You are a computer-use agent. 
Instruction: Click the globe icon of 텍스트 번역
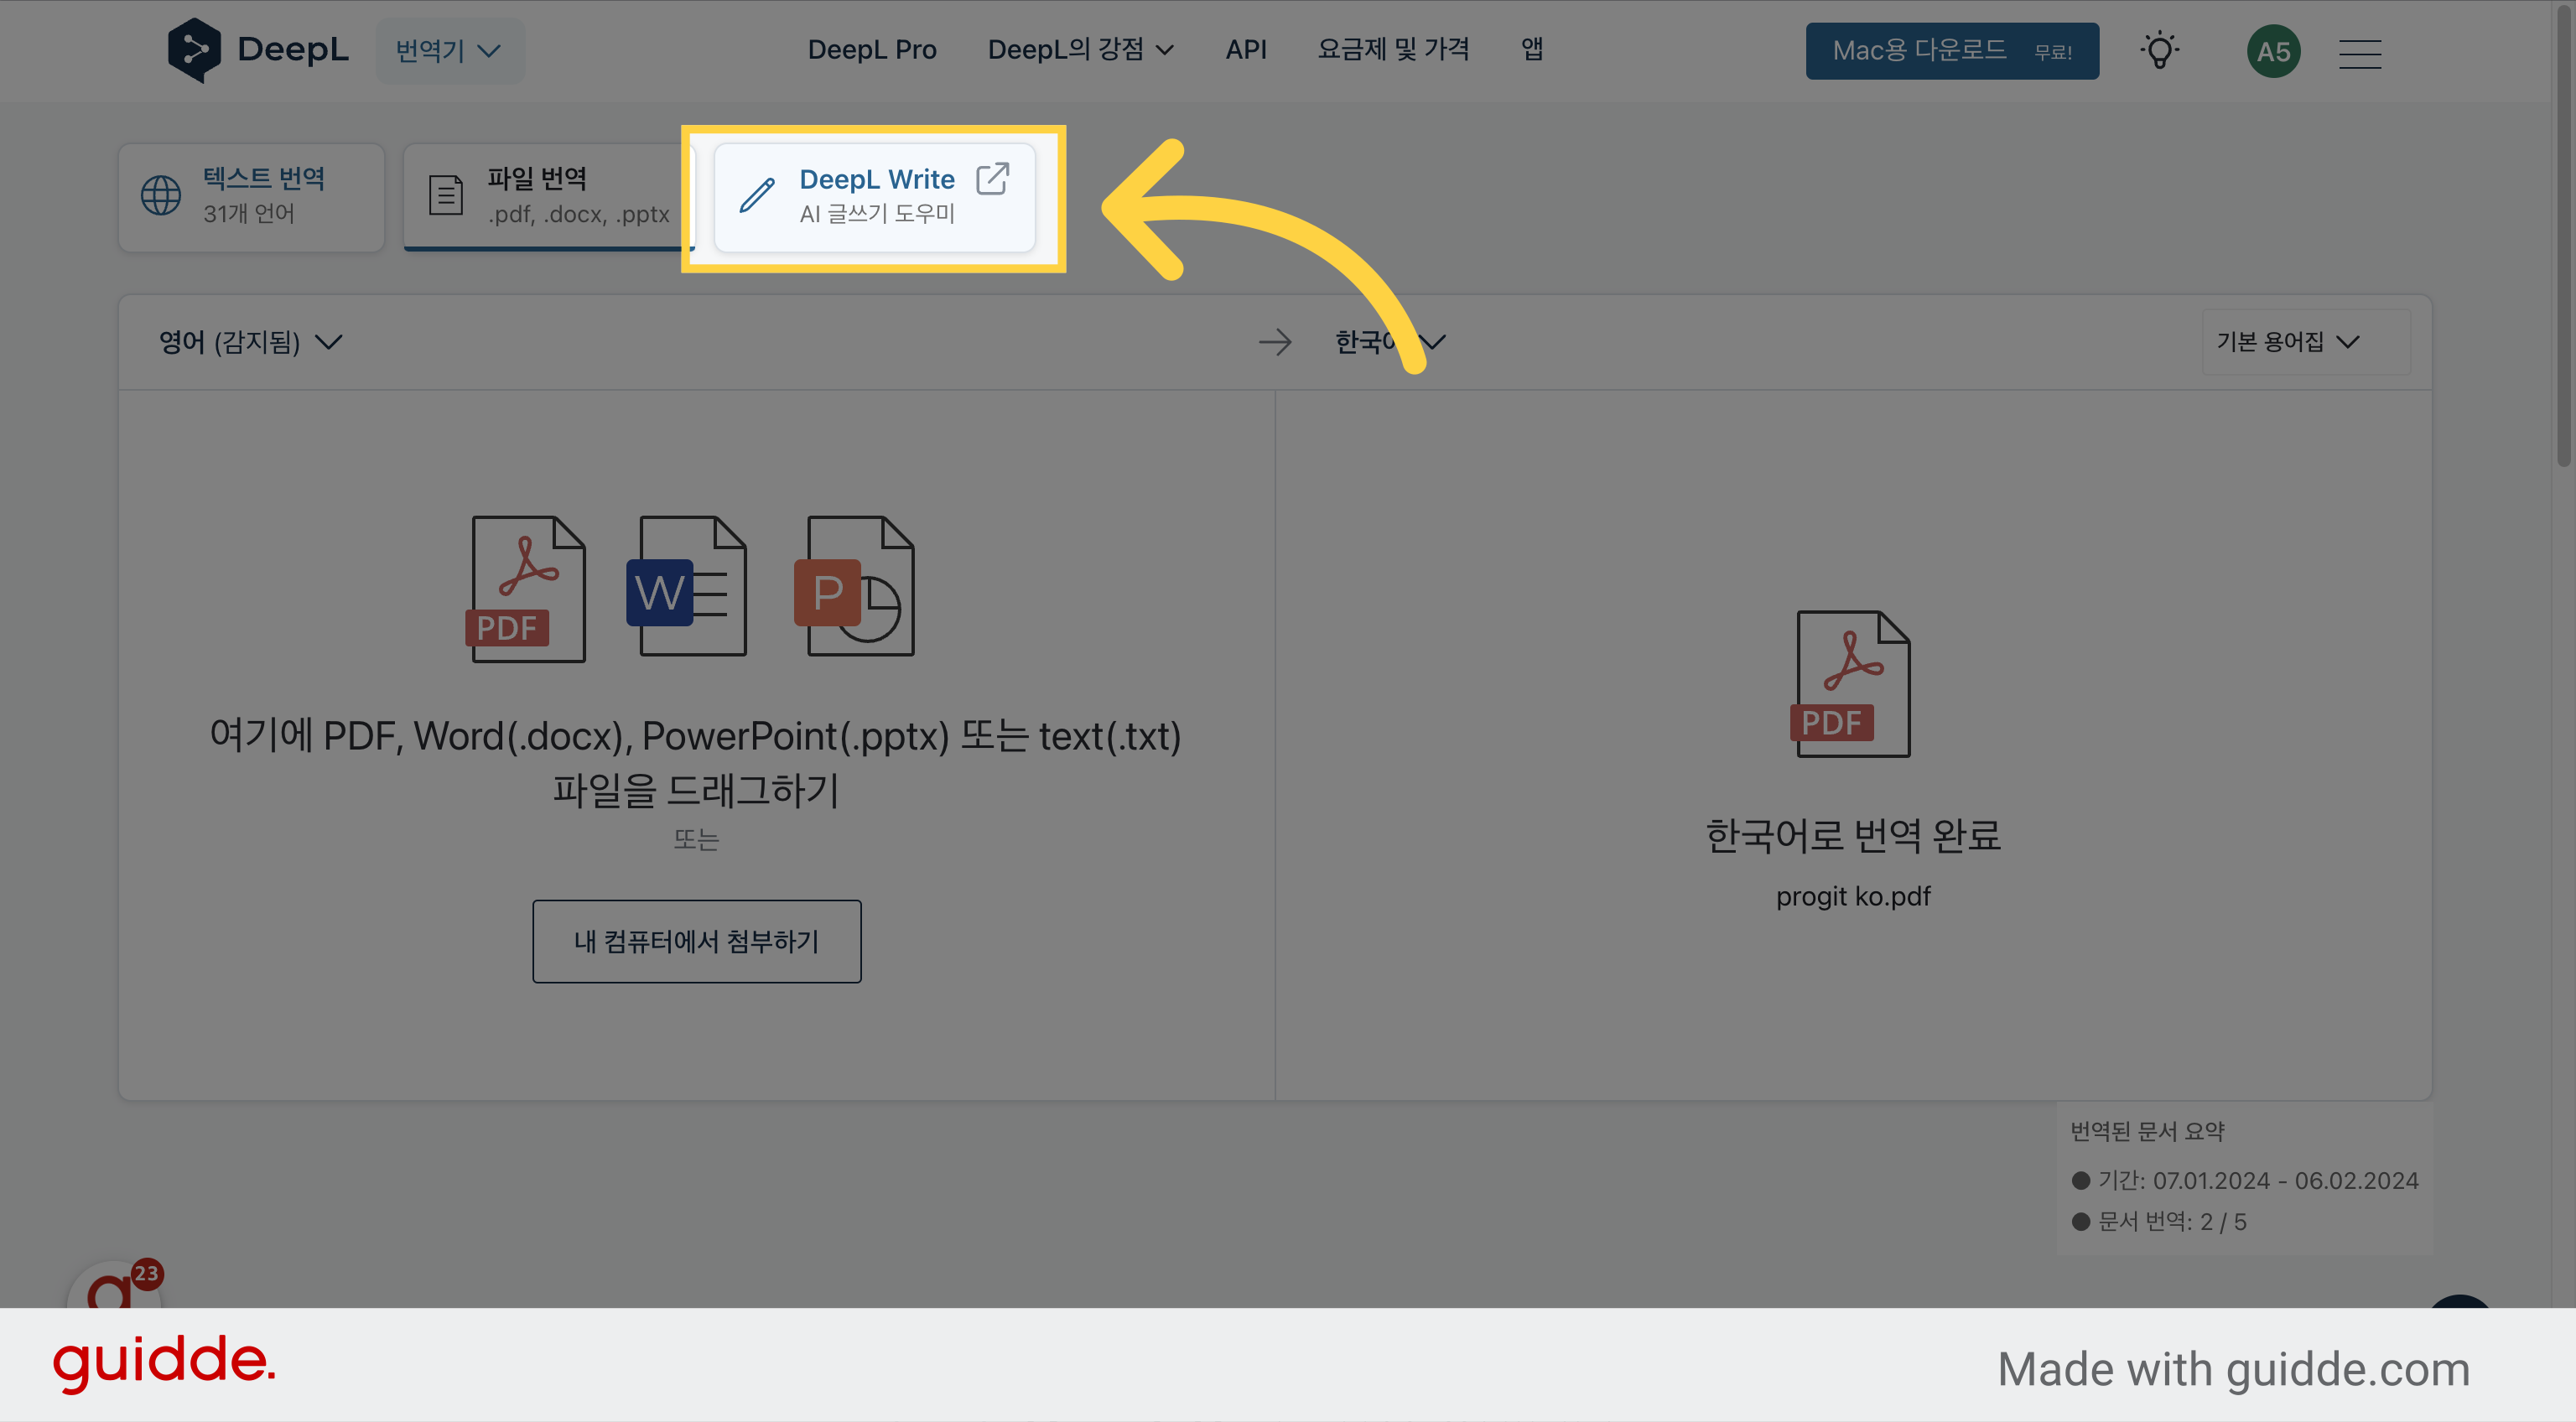(161, 195)
